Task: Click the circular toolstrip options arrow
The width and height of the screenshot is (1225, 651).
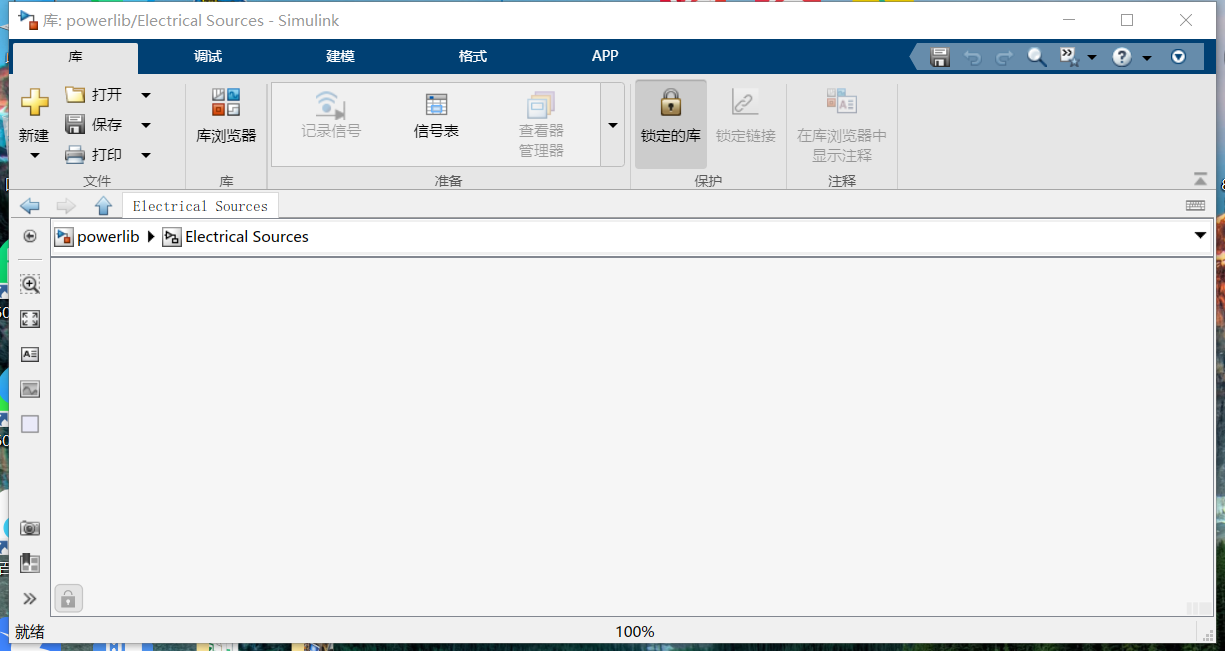Action: coord(1178,57)
